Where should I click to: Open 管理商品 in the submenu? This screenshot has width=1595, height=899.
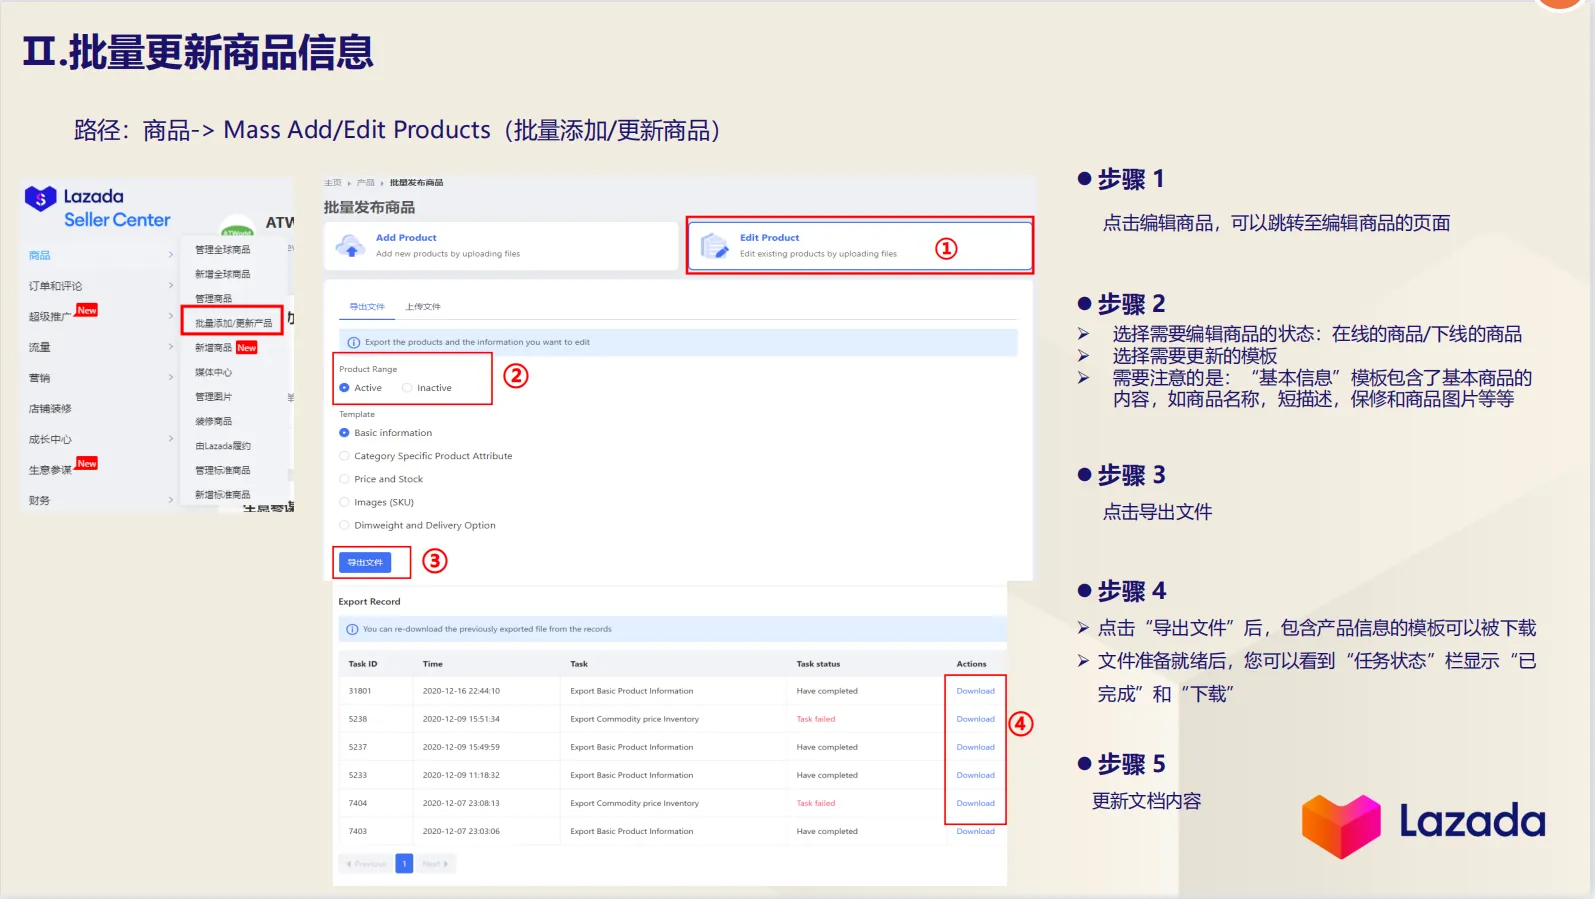click(x=213, y=299)
